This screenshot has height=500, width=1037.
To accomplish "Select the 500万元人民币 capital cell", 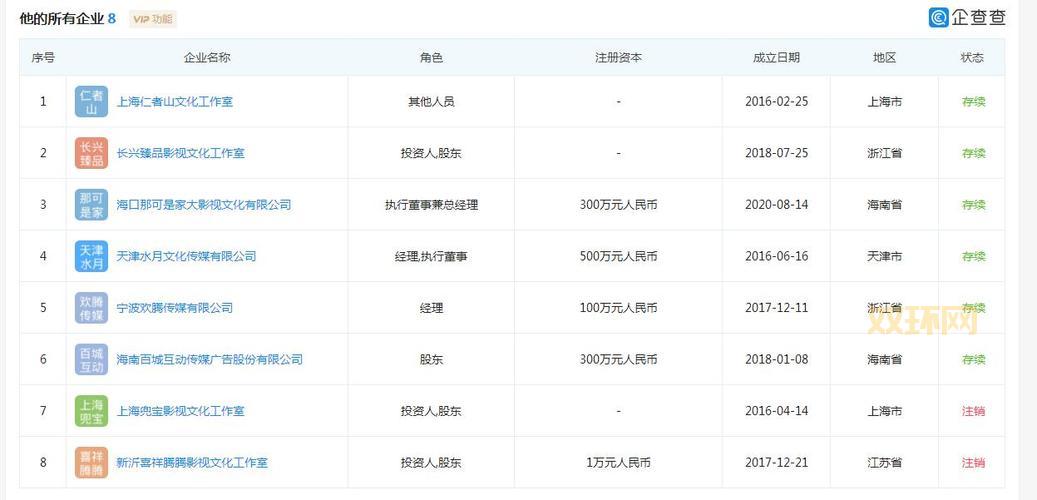I will (618, 257).
